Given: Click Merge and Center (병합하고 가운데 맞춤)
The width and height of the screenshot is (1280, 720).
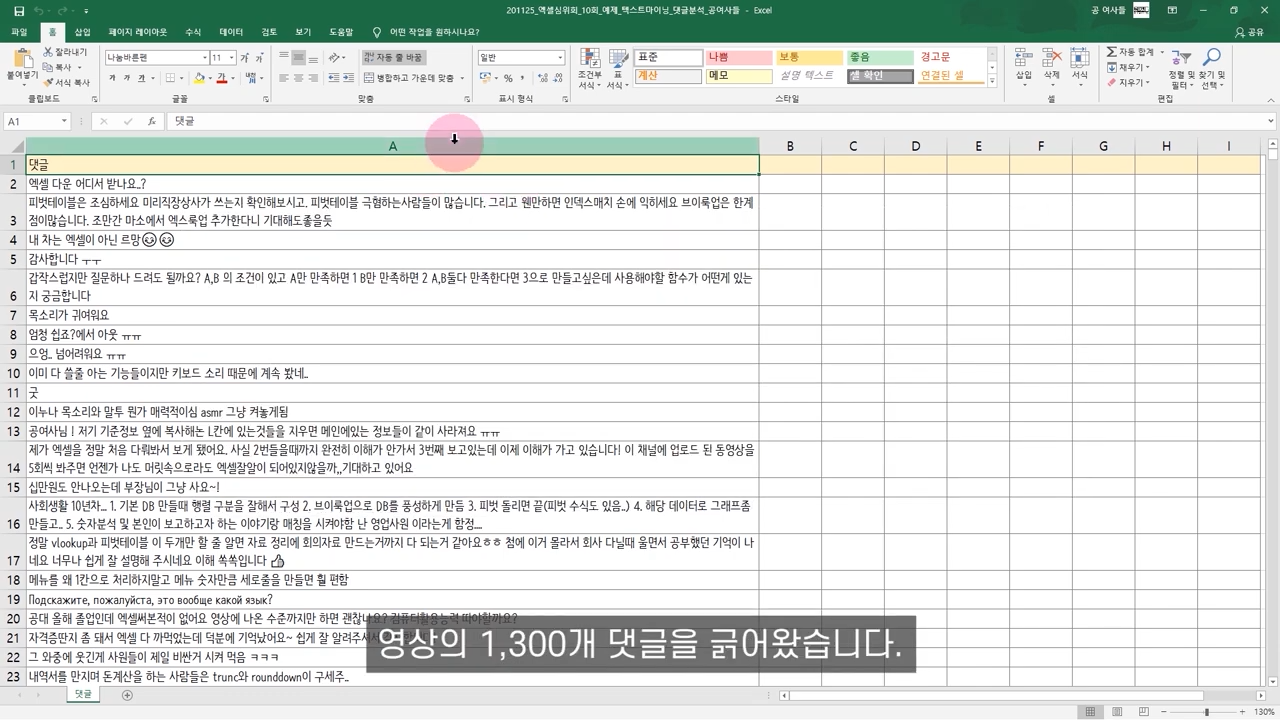Looking at the screenshot, I should coord(410,78).
